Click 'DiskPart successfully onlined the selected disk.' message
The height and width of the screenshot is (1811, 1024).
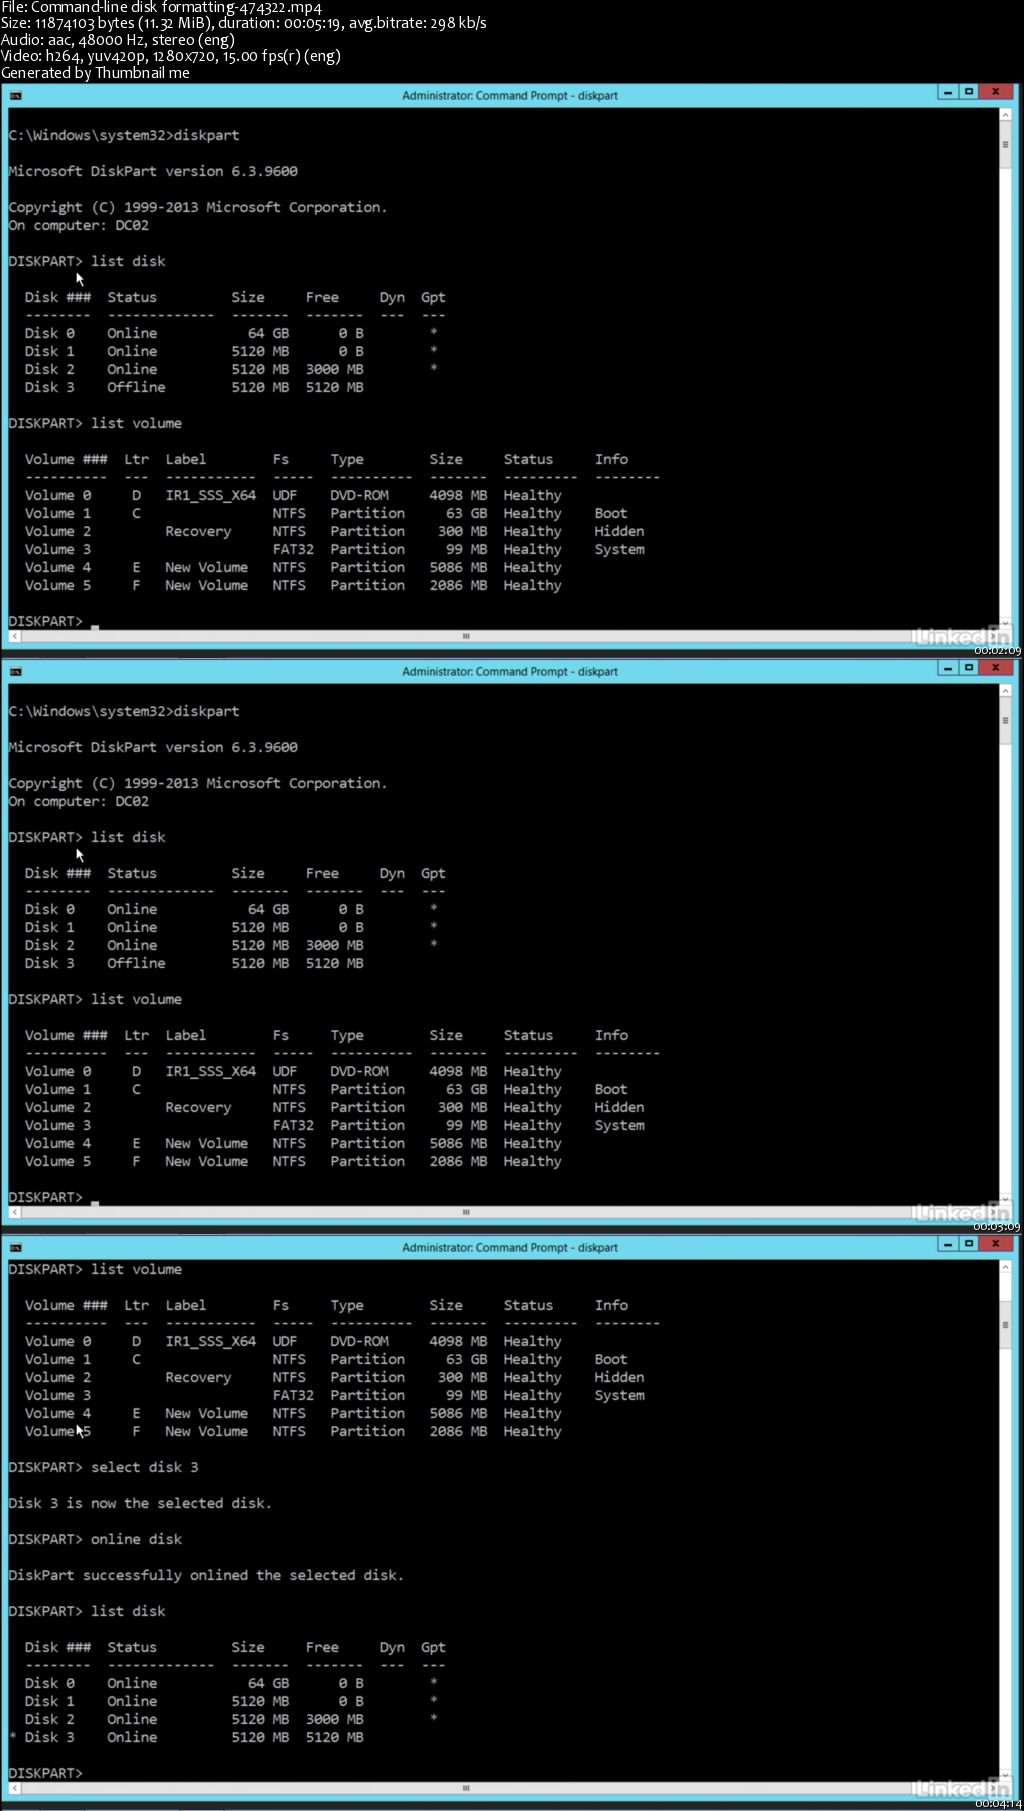point(206,1576)
